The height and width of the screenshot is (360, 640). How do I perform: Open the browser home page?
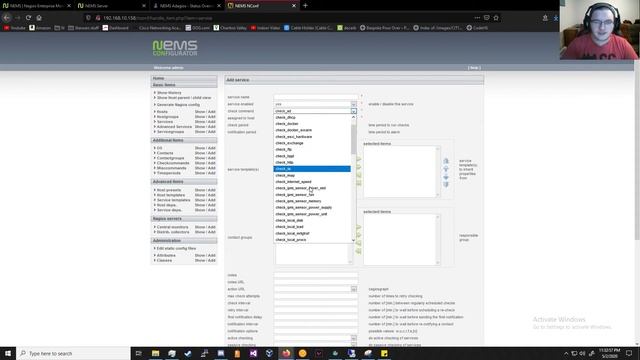coord(39,18)
